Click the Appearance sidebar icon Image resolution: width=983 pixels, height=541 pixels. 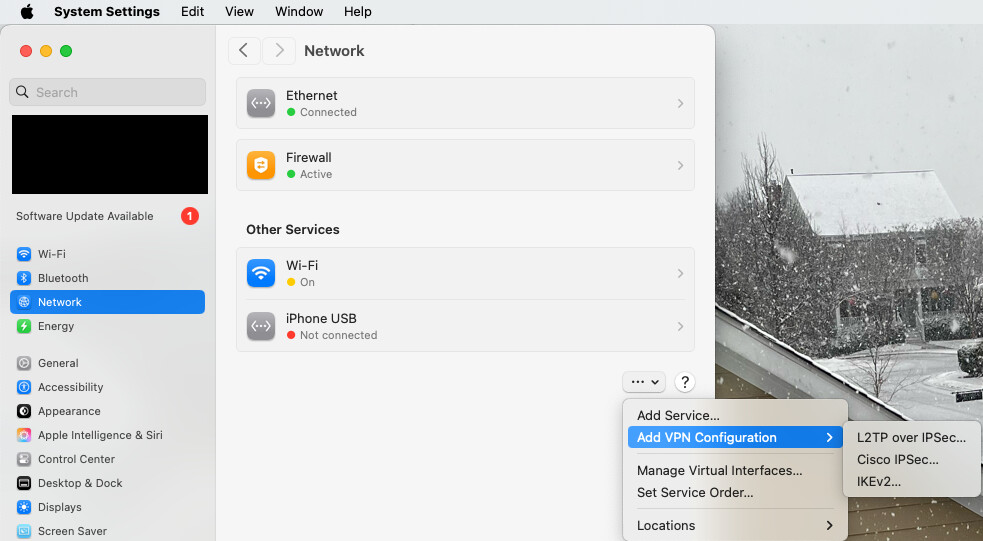coord(24,411)
